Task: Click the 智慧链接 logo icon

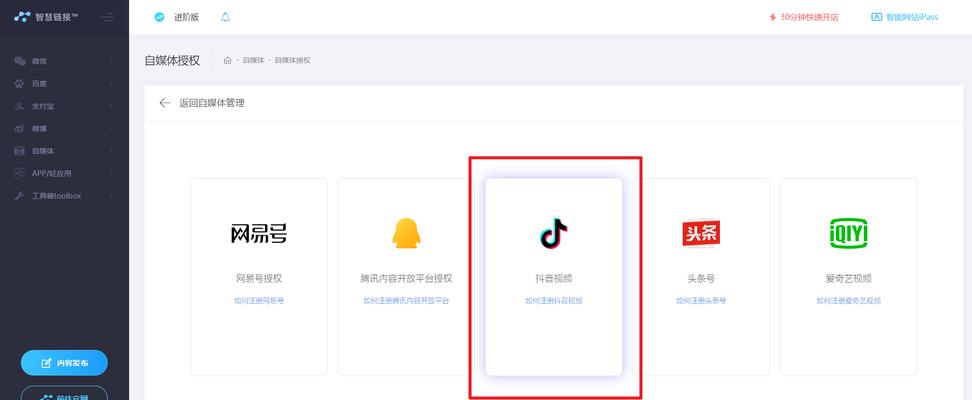Action: click(22, 17)
